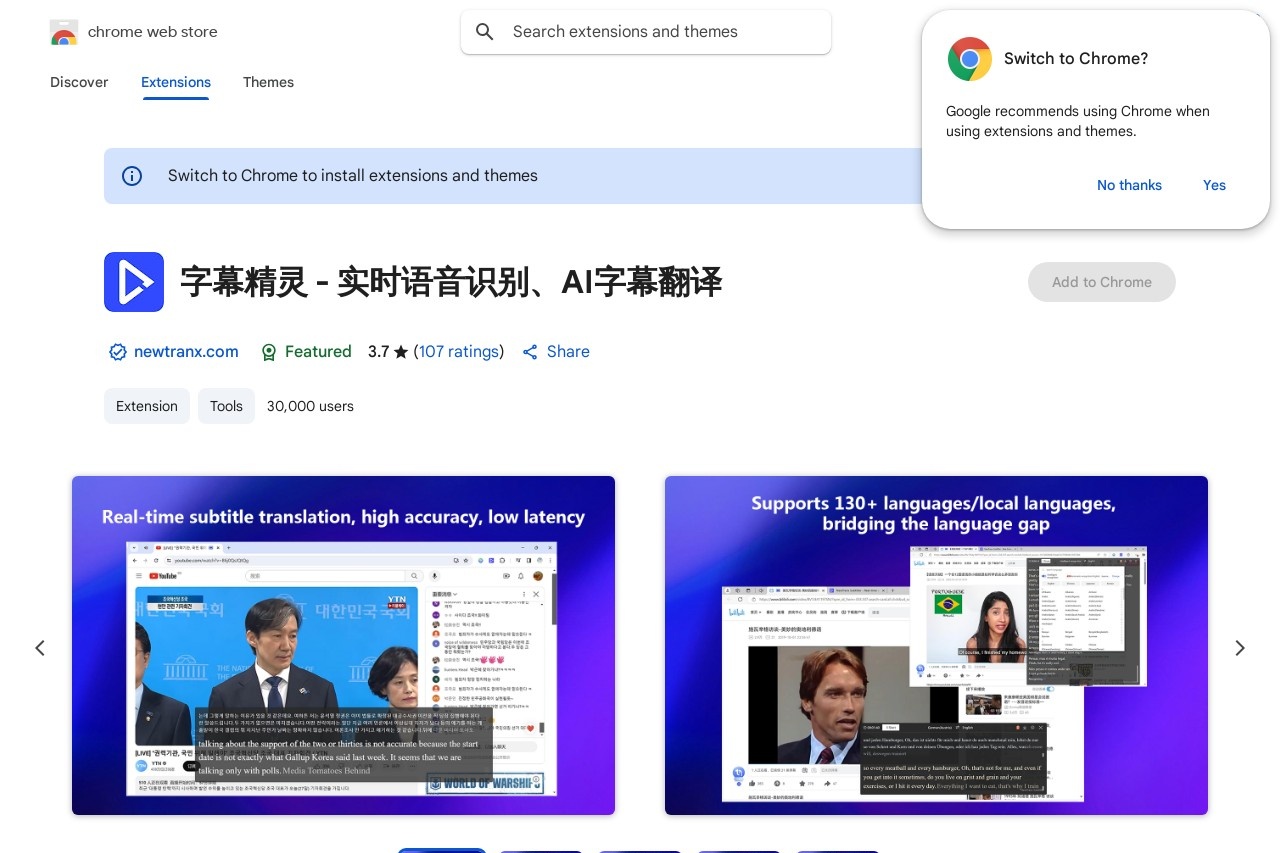Open the 130+ languages screenshot

(x=936, y=645)
